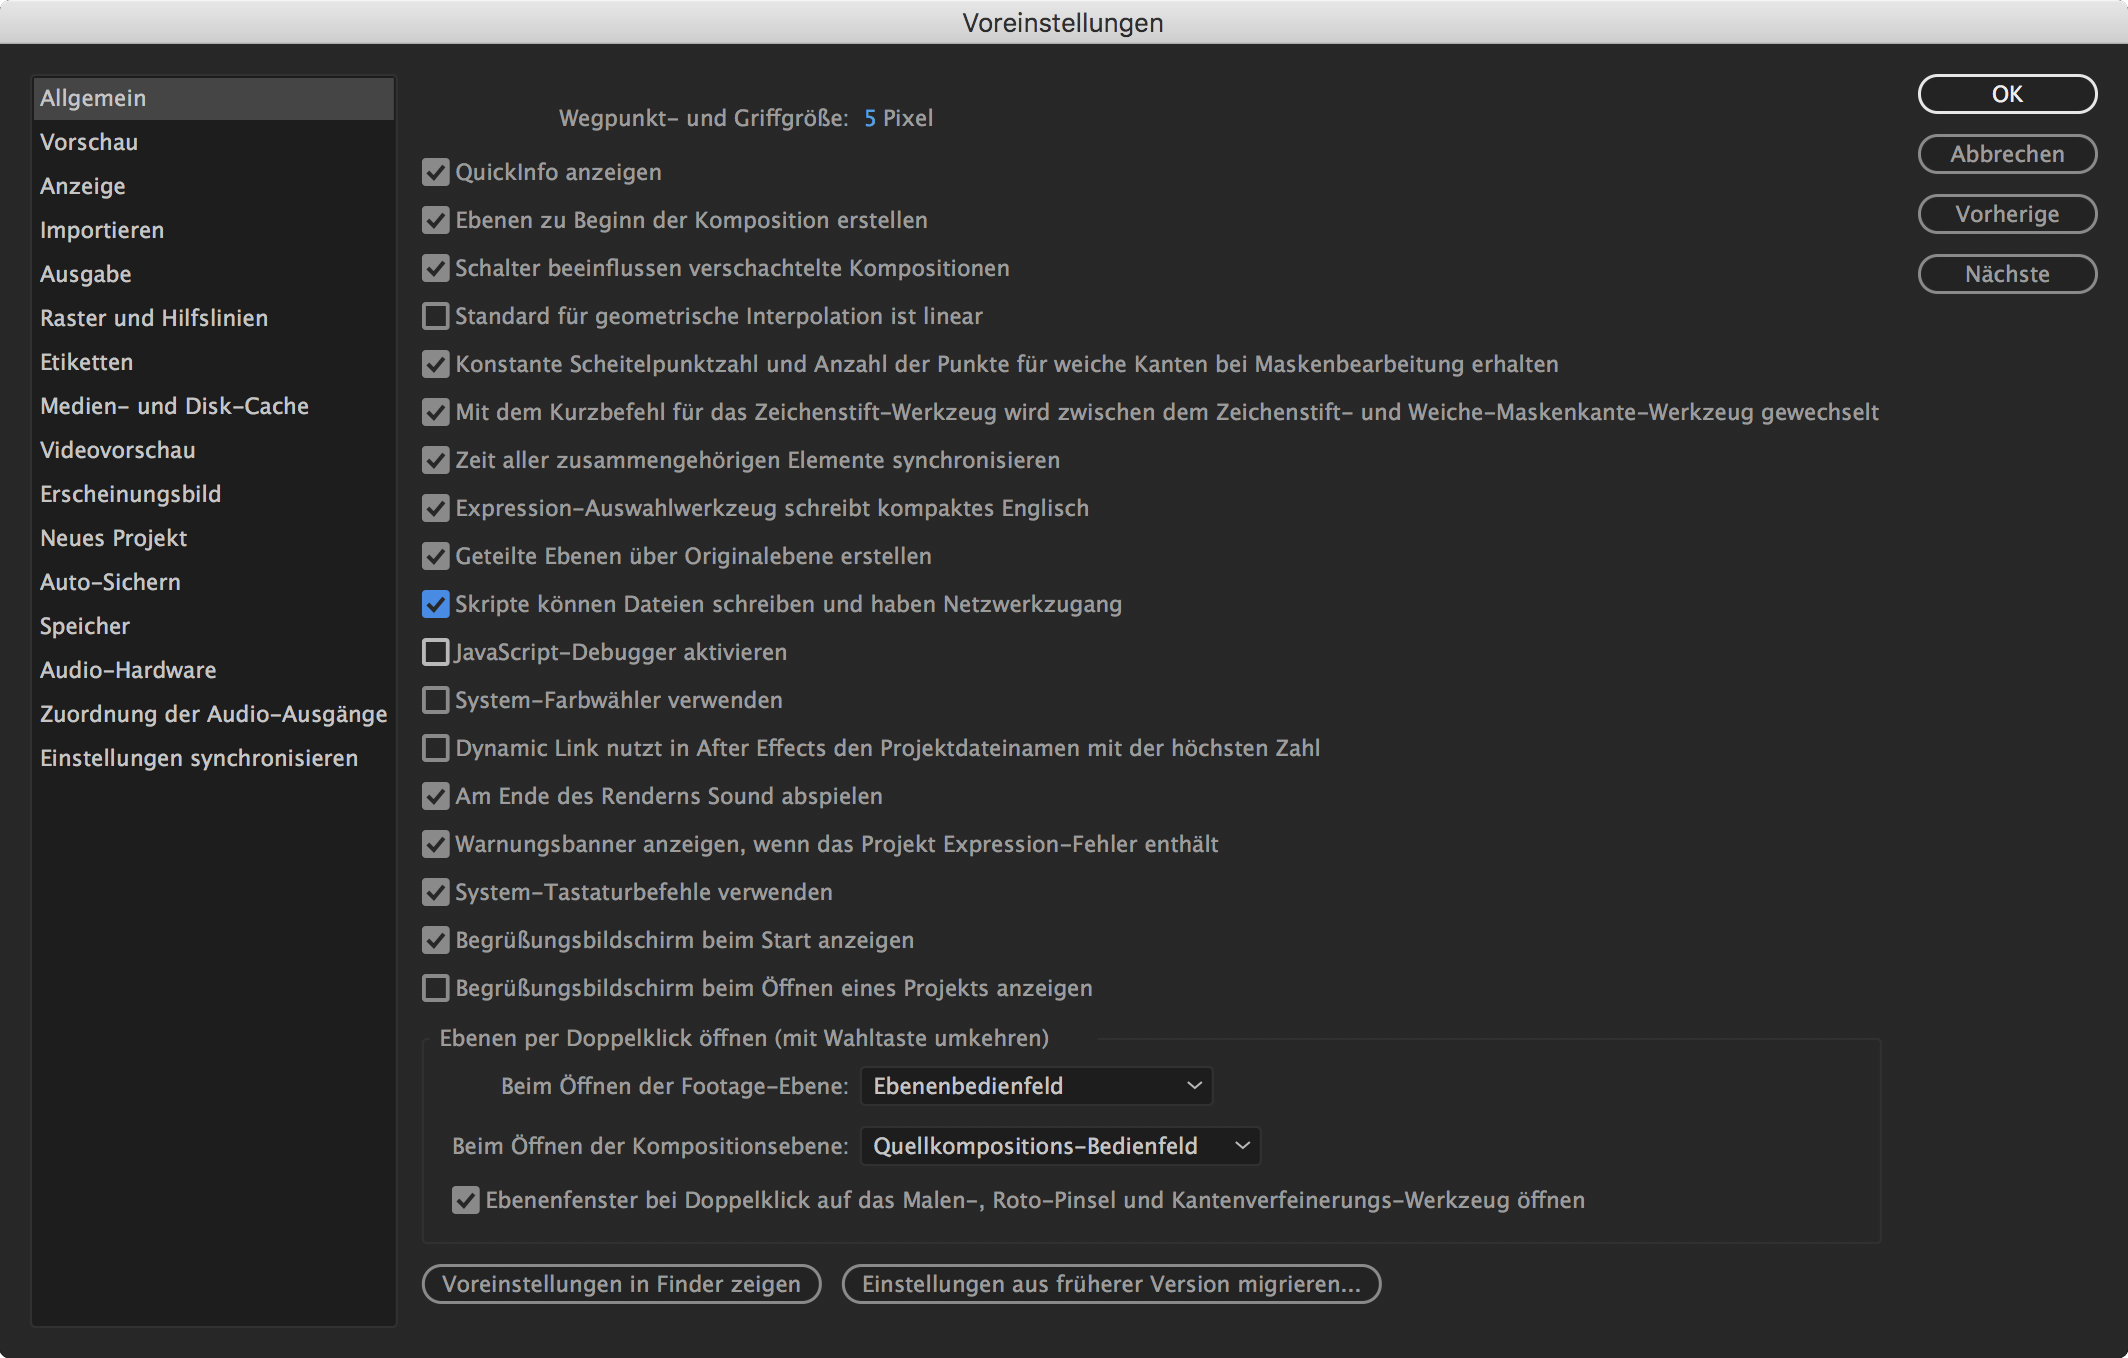Open the Etiketten category
Viewport: 2128px width, 1358px height.
click(213, 362)
